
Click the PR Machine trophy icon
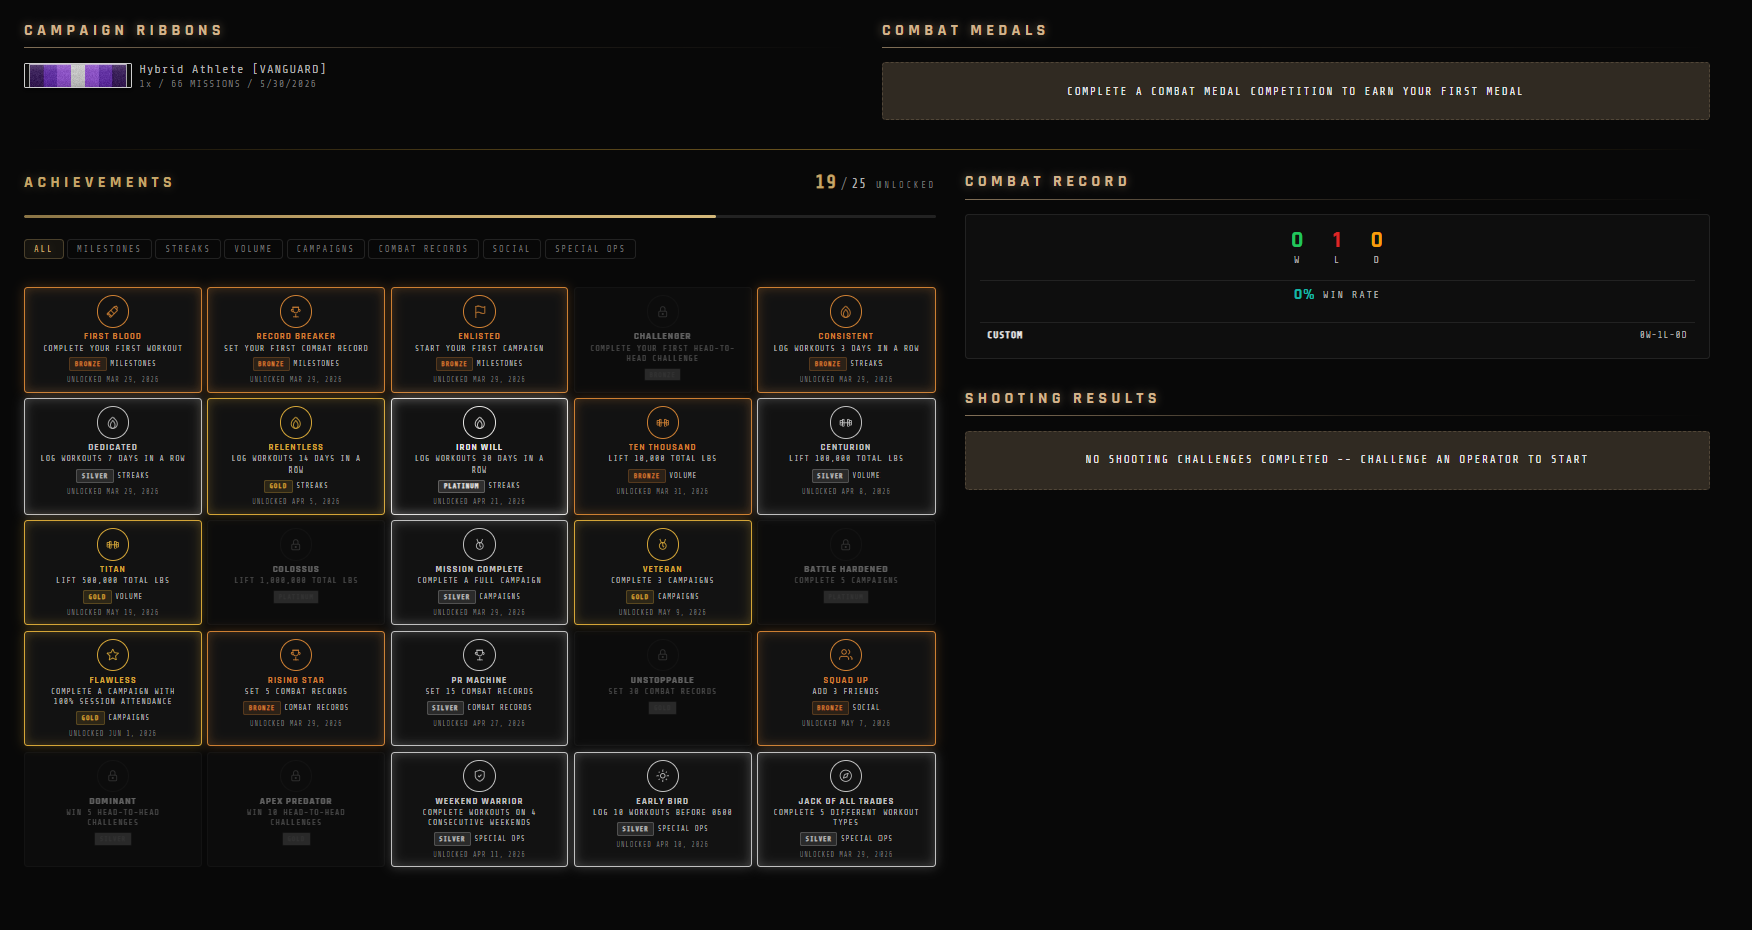pyautogui.click(x=479, y=656)
